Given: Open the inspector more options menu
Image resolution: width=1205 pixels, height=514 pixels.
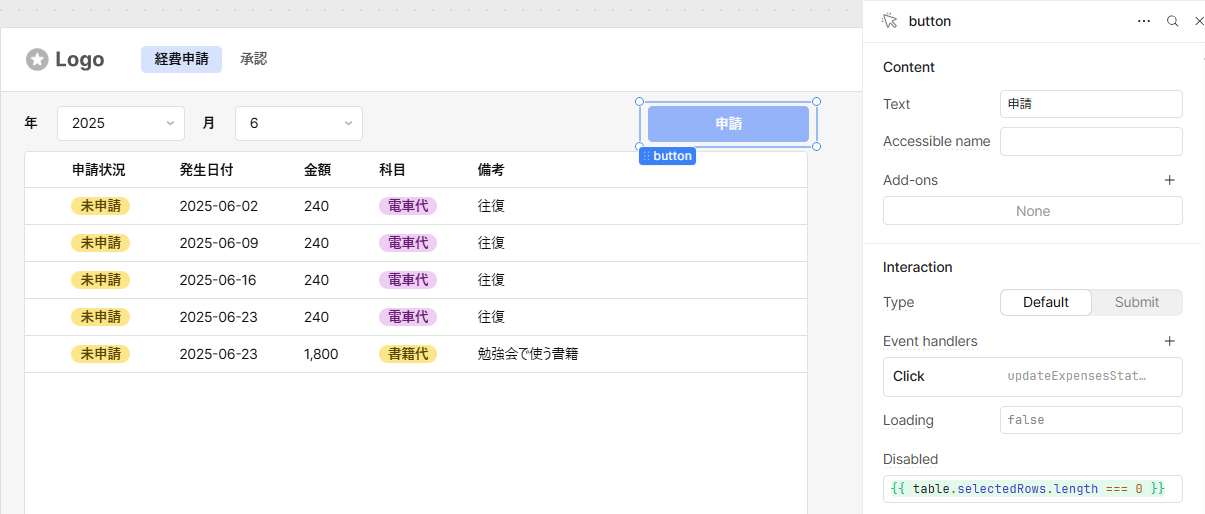Looking at the screenshot, I should click(1144, 21).
